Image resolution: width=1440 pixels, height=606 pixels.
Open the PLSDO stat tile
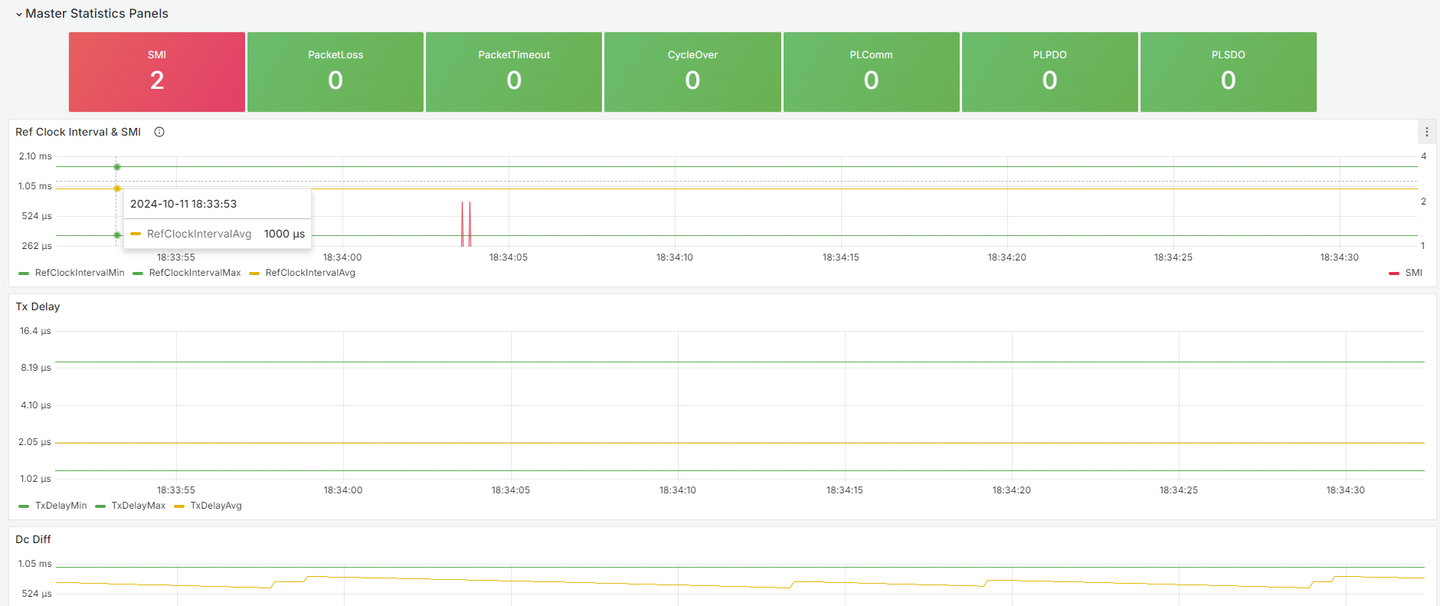click(x=1228, y=72)
